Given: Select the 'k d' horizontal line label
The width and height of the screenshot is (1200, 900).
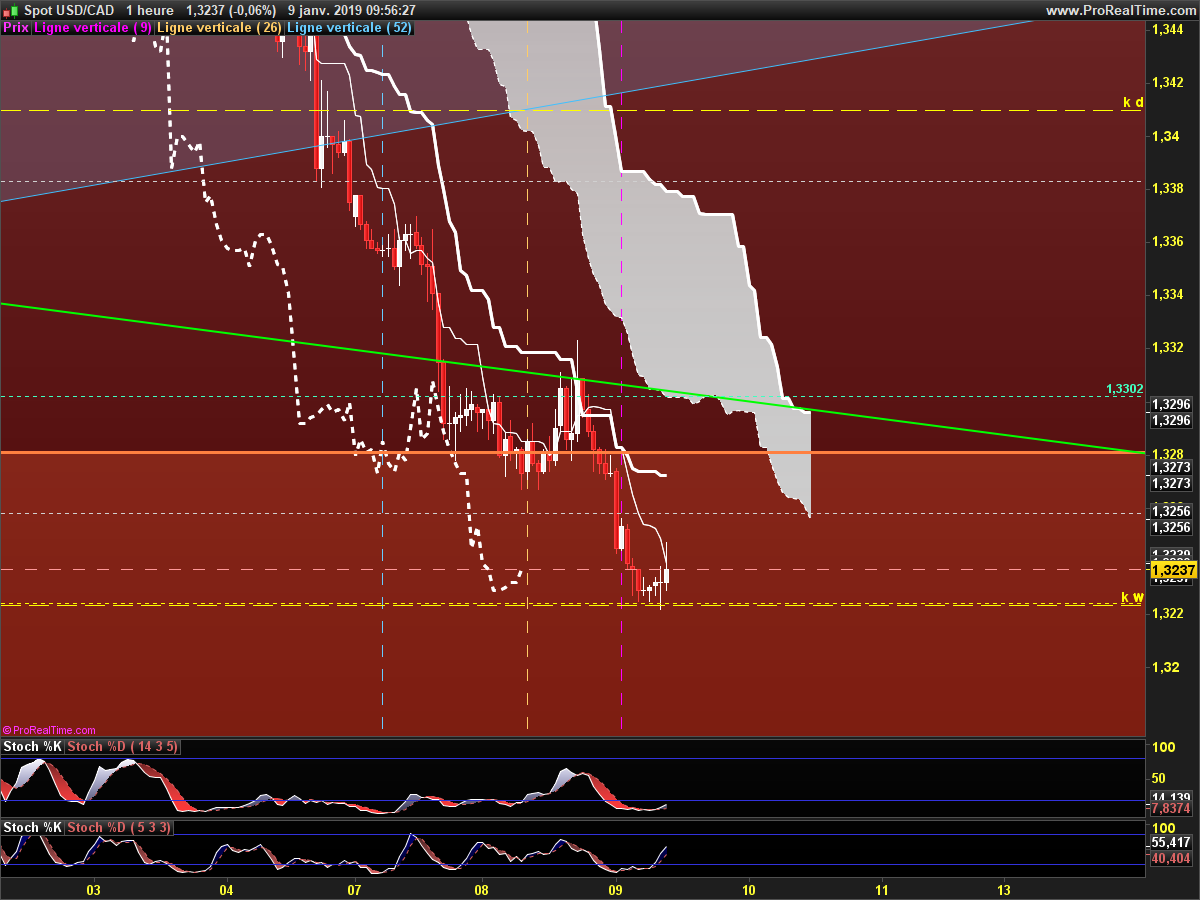Looking at the screenshot, I should tap(1133, 102).
